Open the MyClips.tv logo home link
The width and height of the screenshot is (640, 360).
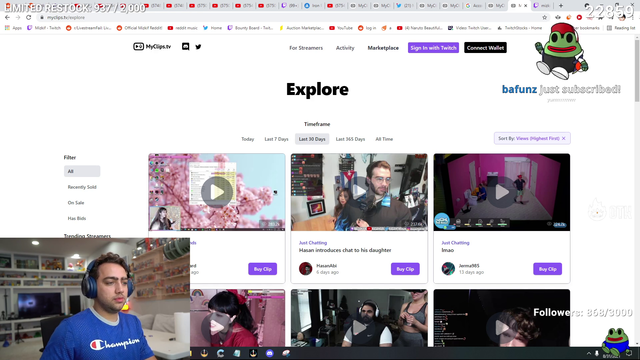152,47
